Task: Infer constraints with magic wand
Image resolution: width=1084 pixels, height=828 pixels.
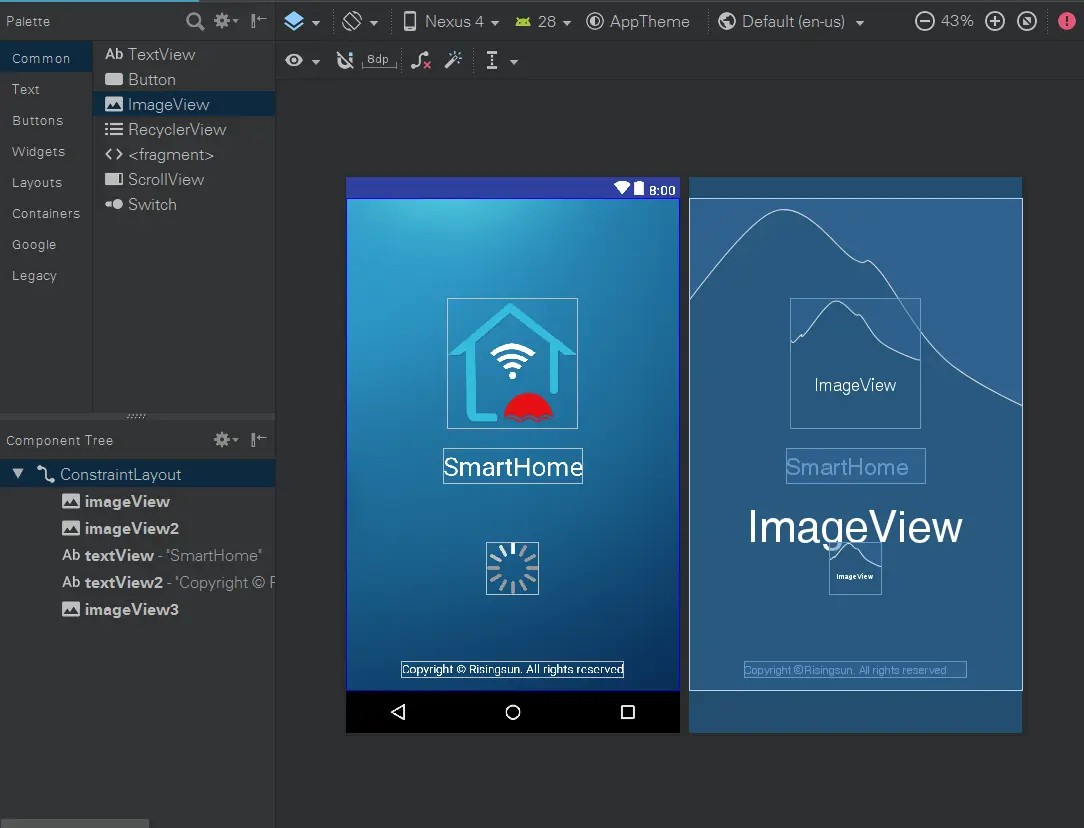Action: tap(454, 61)
